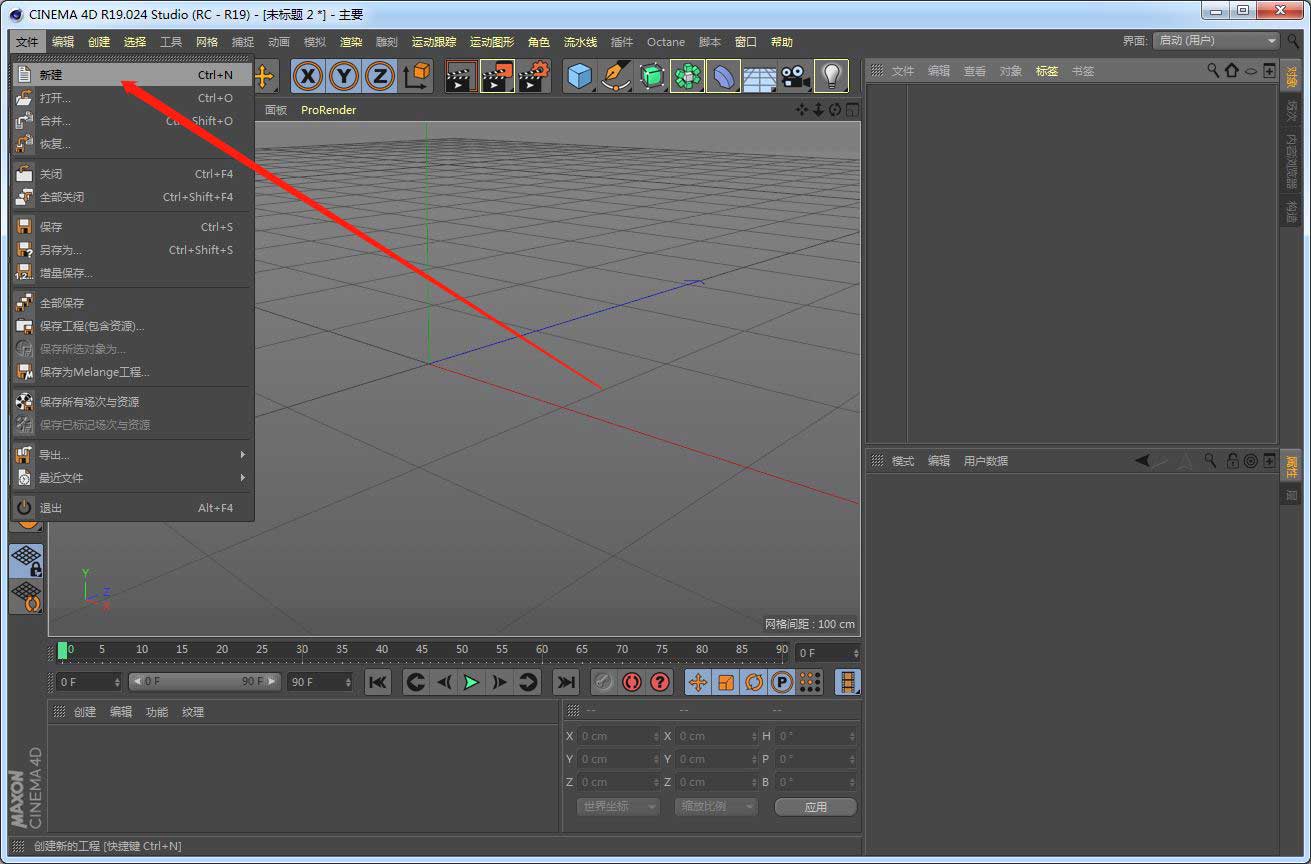Toggle point-level animation dots icon
Viewport: 1311px width, 864px height.
[810, 682]
